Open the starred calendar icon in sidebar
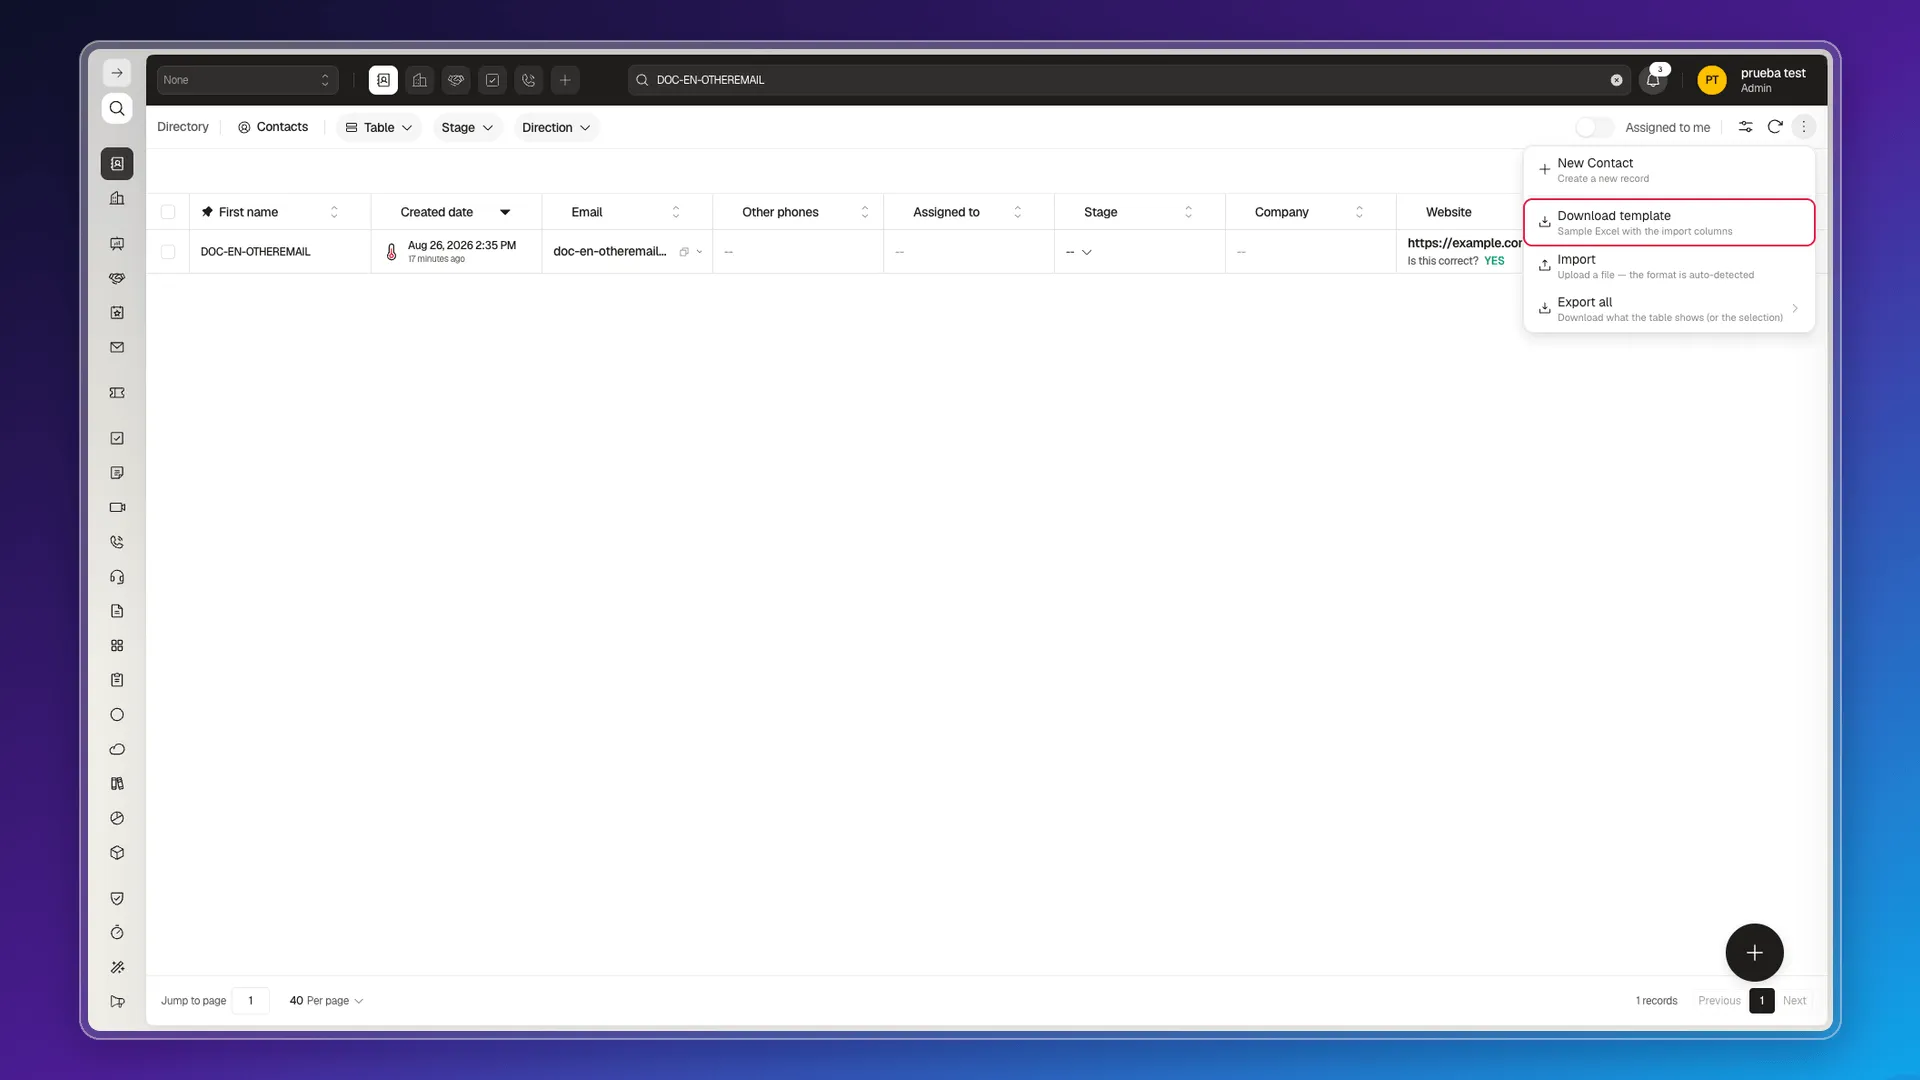This screenshot has width=1920, height=1080. pos(117,313)
